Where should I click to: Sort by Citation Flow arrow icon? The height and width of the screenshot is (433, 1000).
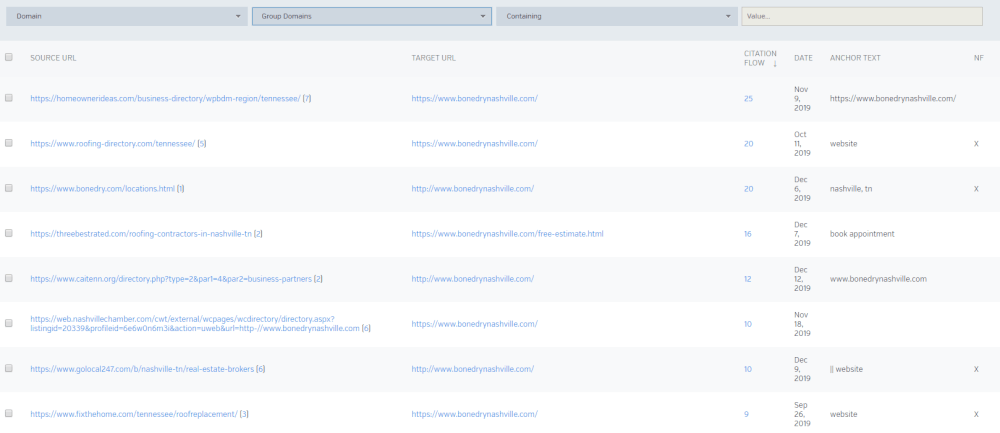775,64
